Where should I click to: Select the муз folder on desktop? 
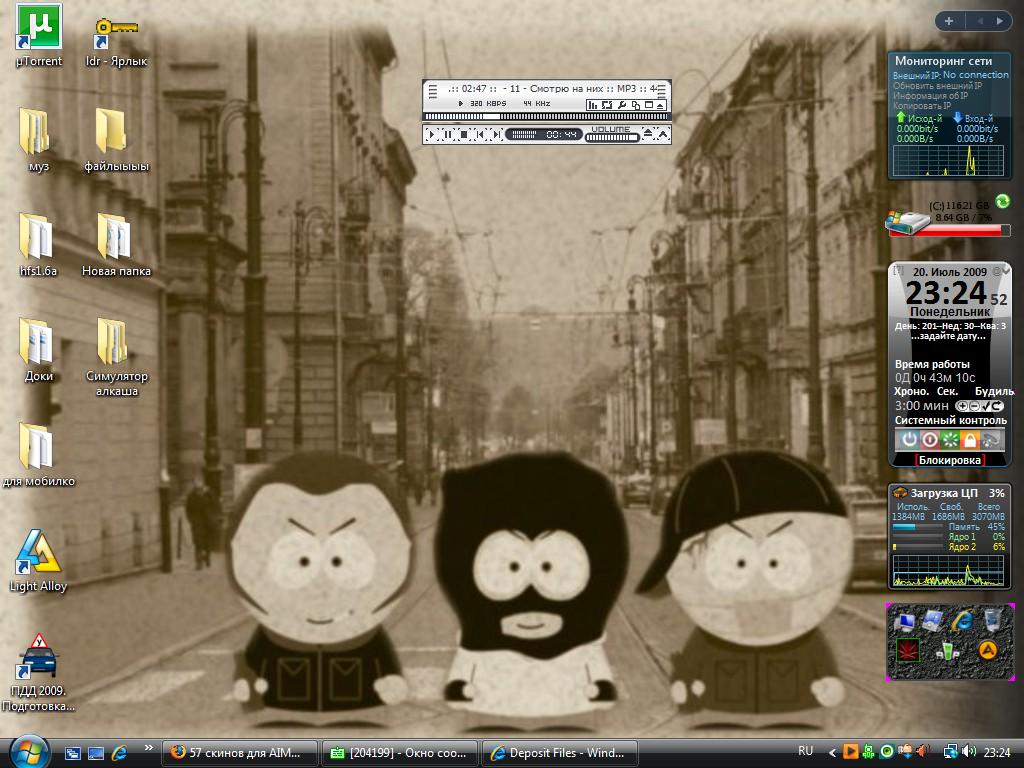pos(39,140)
